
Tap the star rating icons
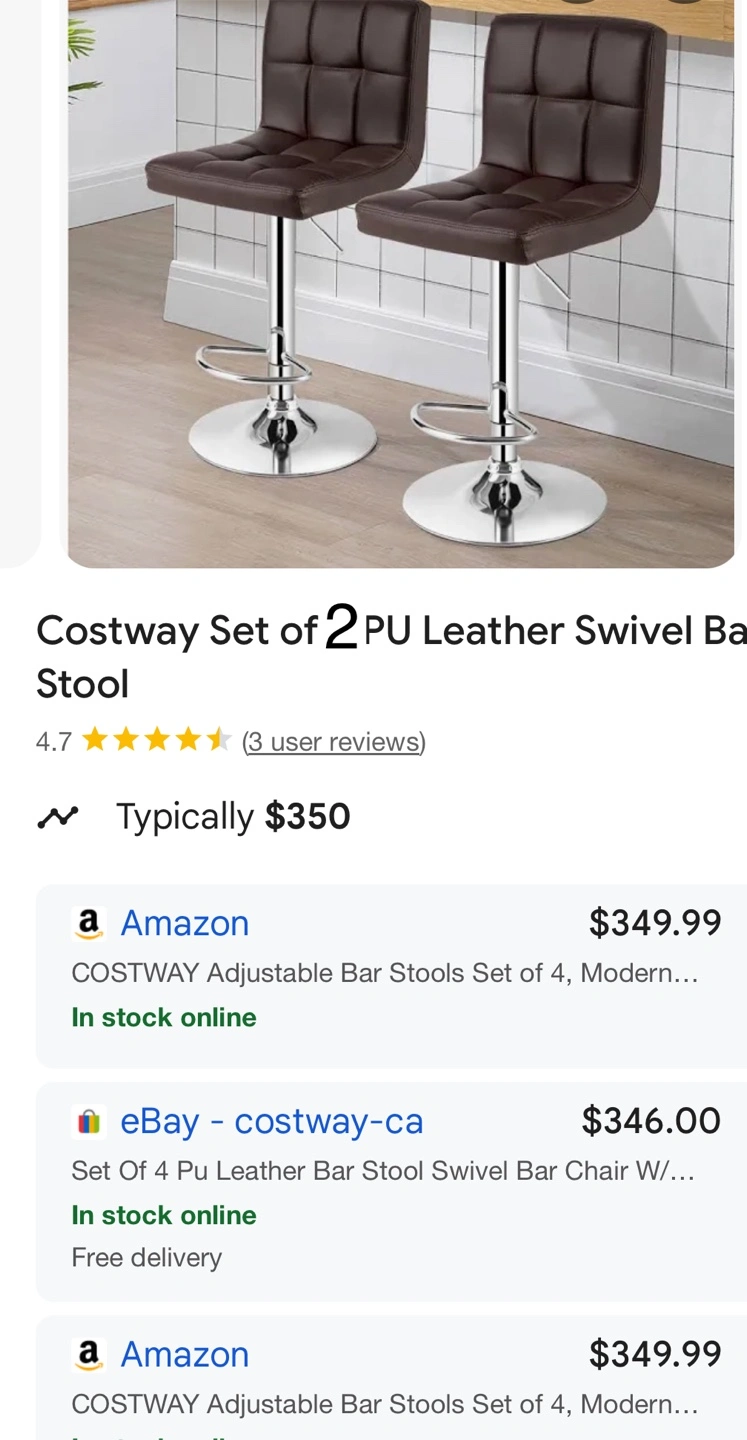point(157,741)
